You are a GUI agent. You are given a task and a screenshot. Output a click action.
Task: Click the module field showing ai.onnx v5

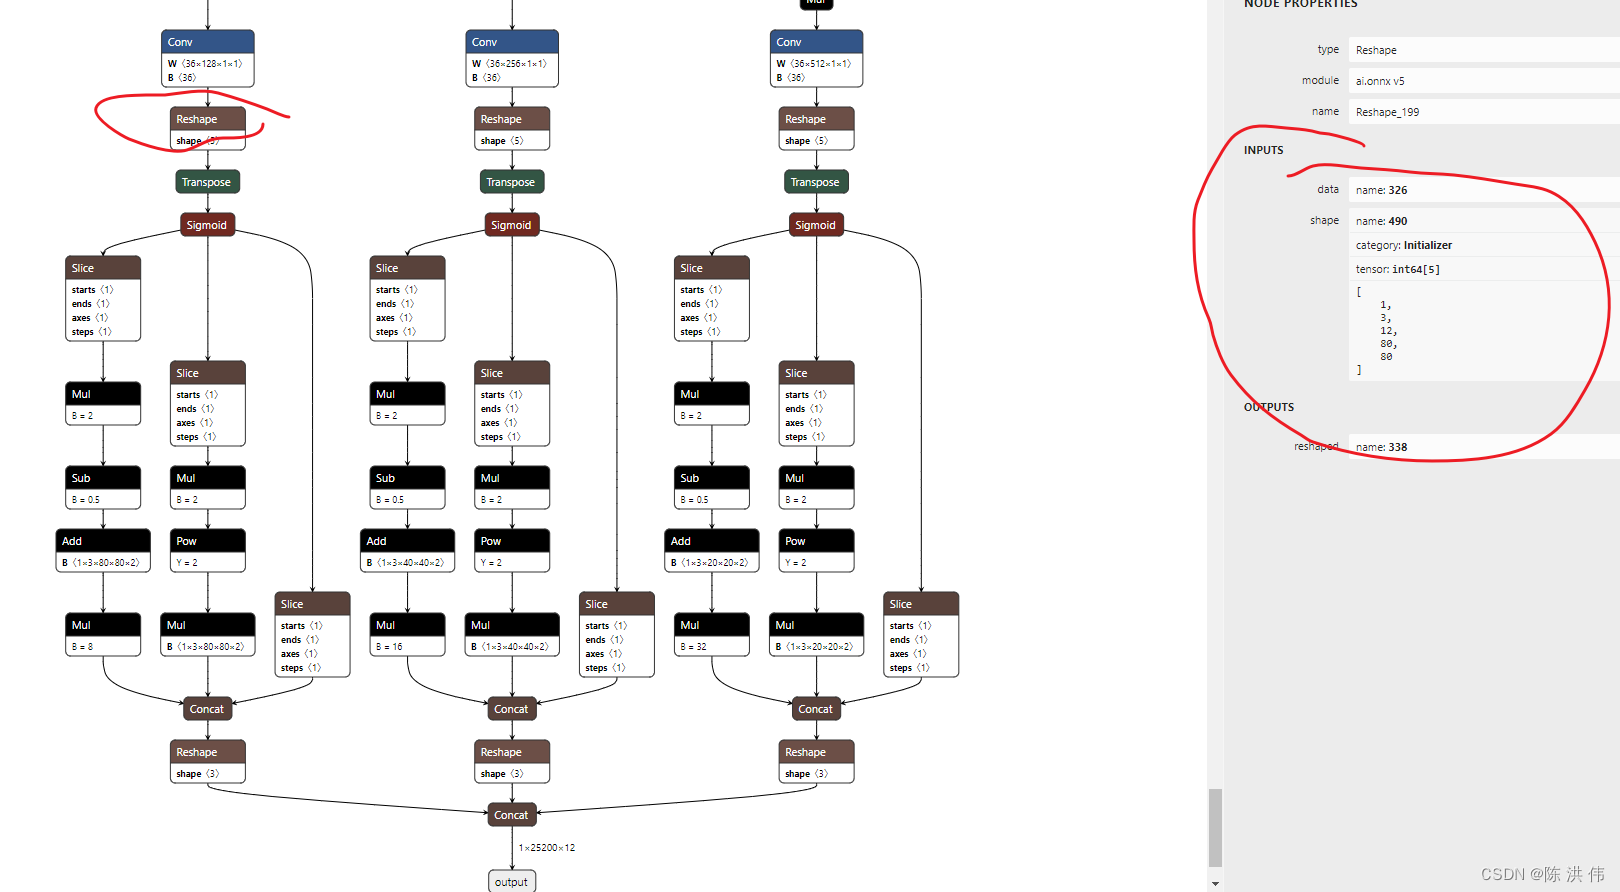[1484, 81]
